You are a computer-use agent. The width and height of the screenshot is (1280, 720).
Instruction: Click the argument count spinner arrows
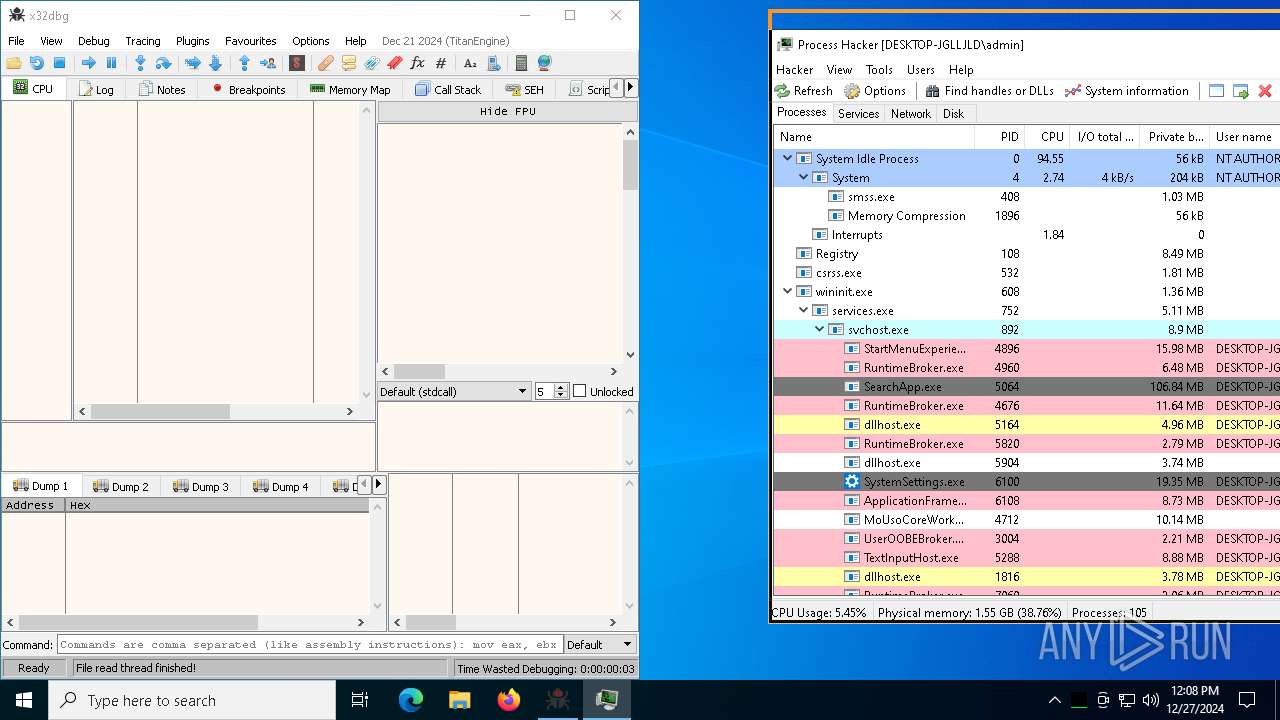(561, 391)
